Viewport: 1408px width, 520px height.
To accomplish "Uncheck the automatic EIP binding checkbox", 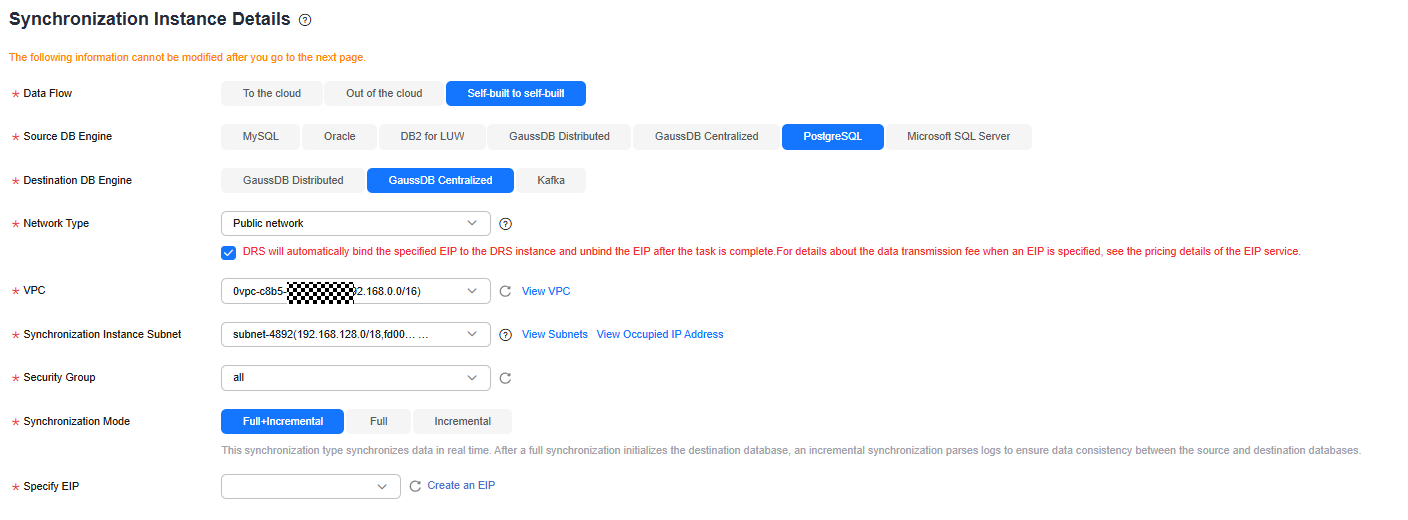I will pyautogui.click(x=228, y=252).
